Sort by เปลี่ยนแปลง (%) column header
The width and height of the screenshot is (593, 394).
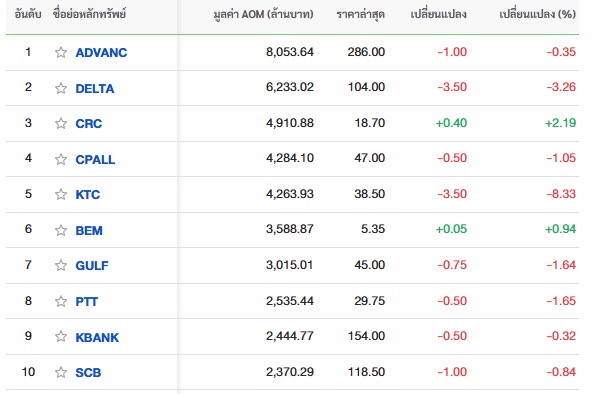537,14
